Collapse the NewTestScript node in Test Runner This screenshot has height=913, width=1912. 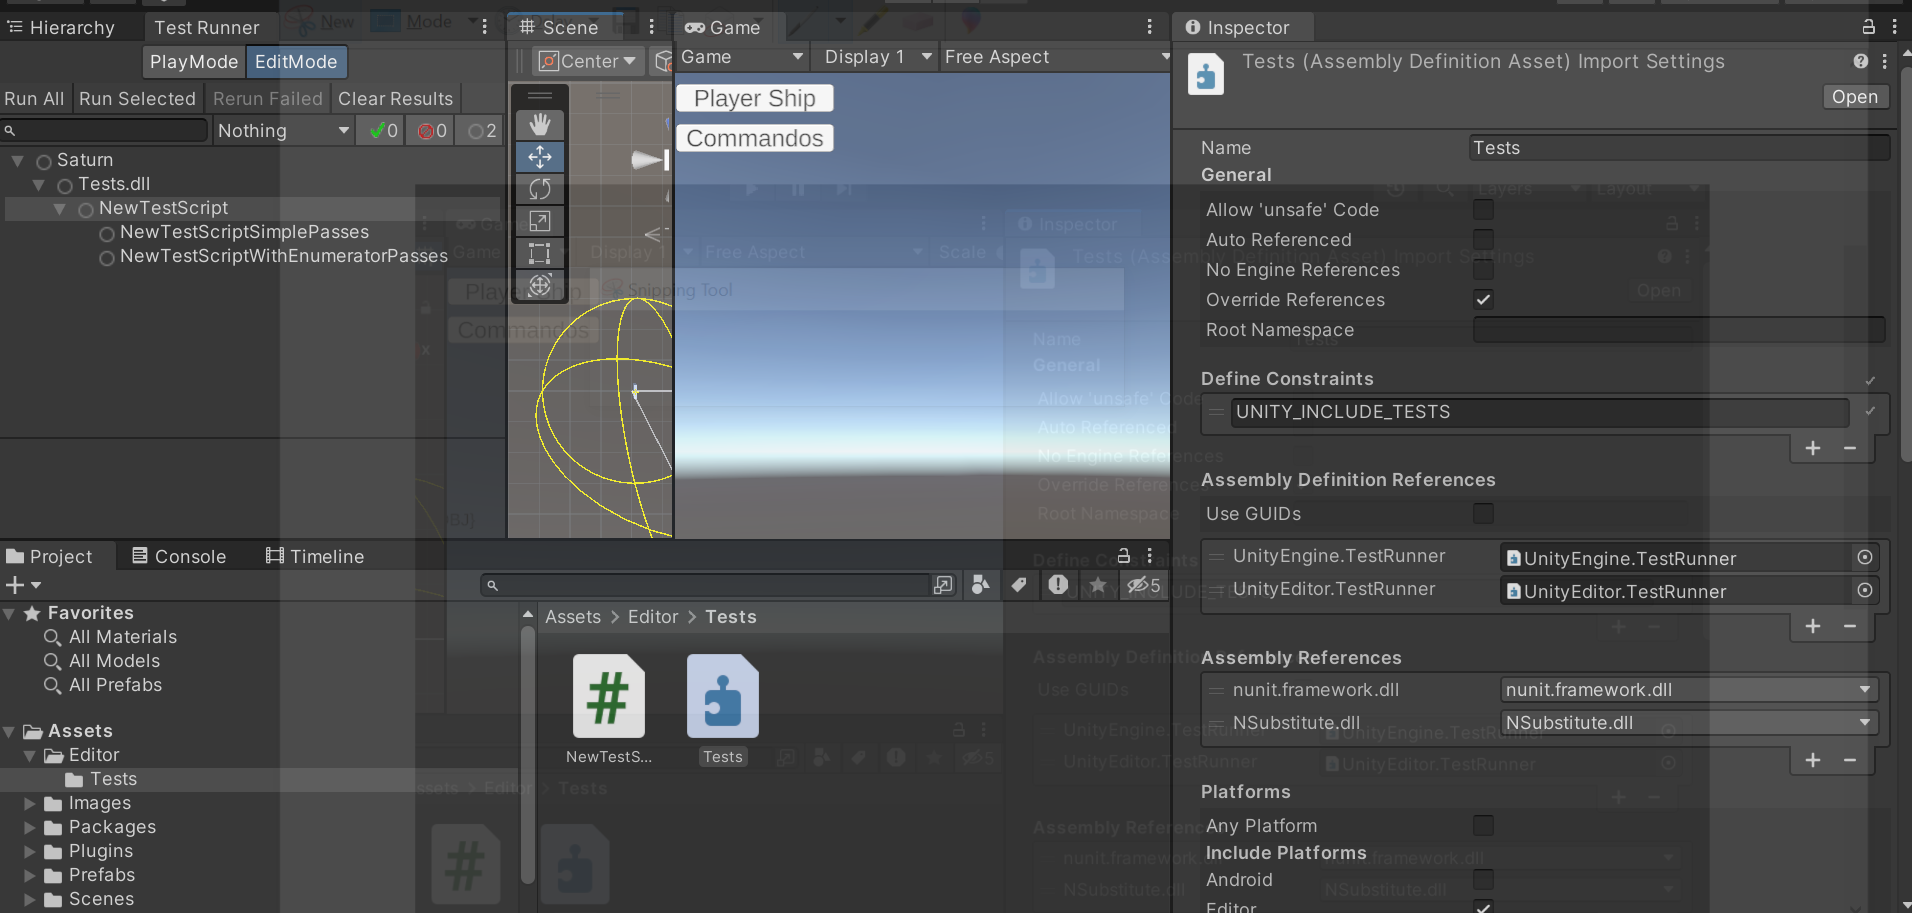tap(60, 208)
